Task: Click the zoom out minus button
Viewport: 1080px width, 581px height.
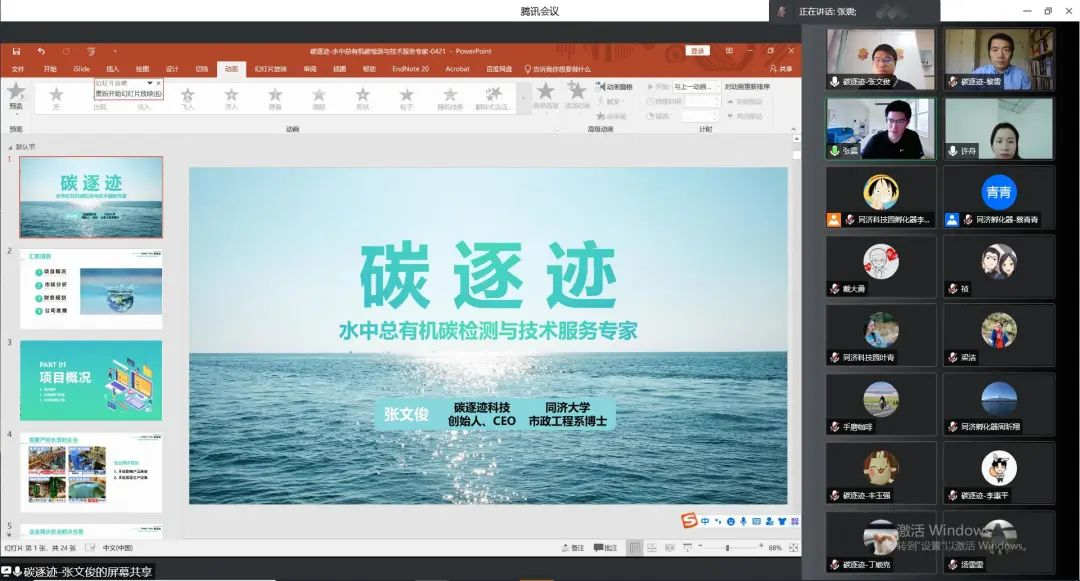Action: (x=700, y=547)
